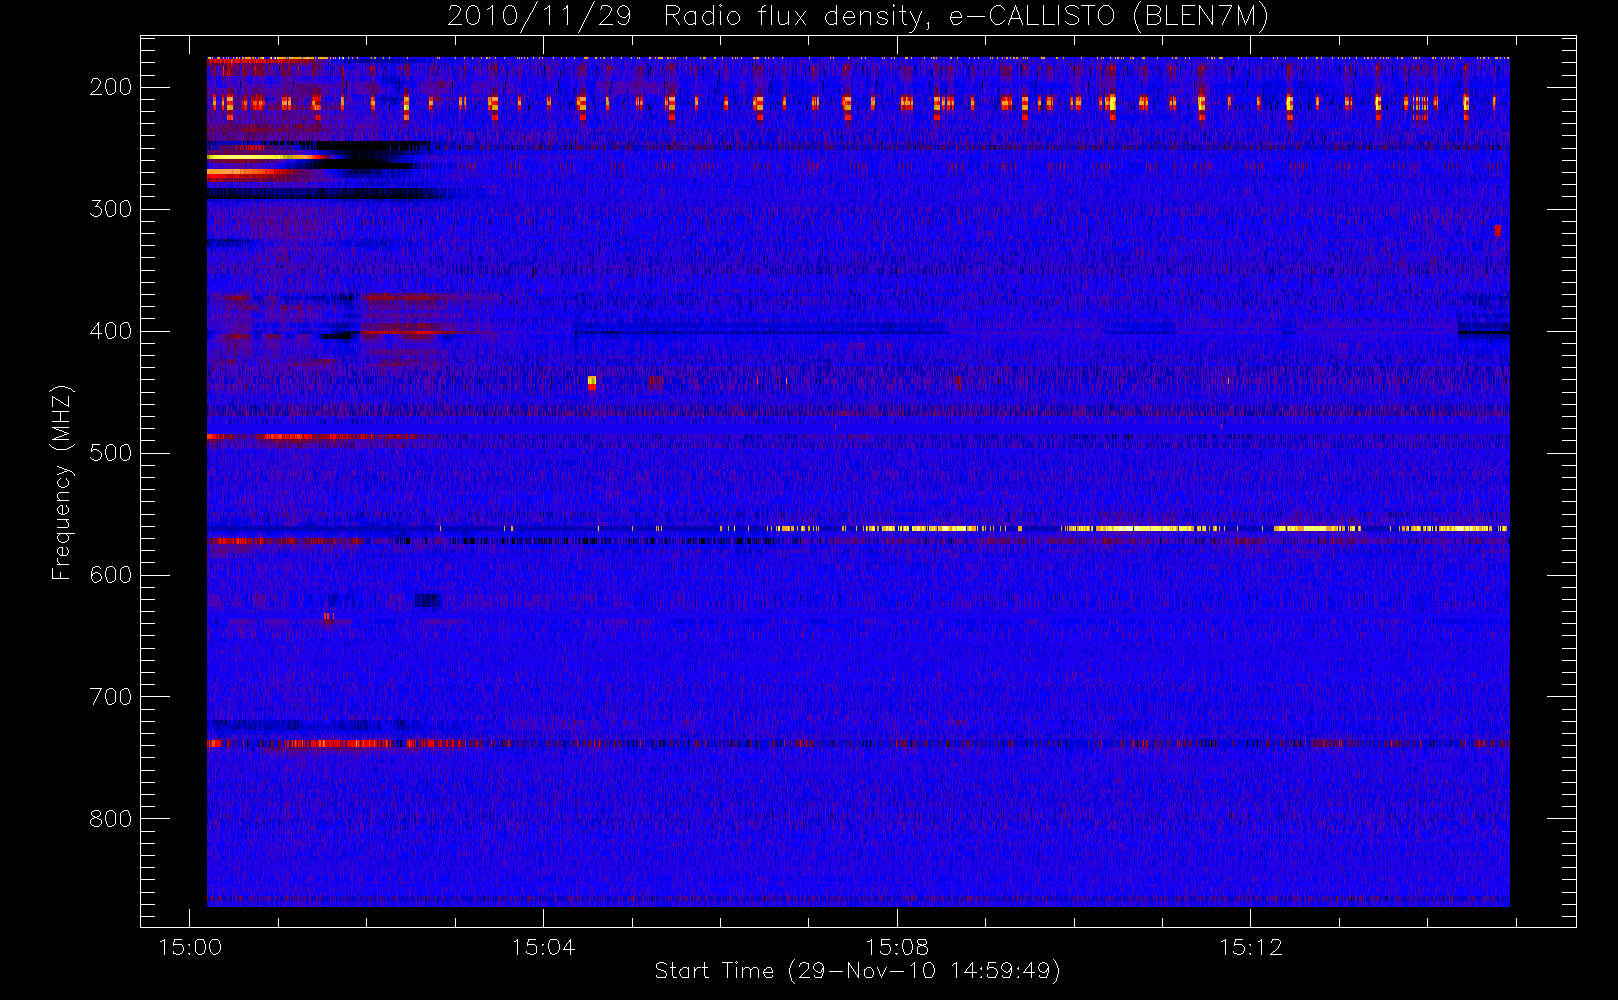Click the 300 frequency tick label

pyautogui.click(x=111, y=209)
